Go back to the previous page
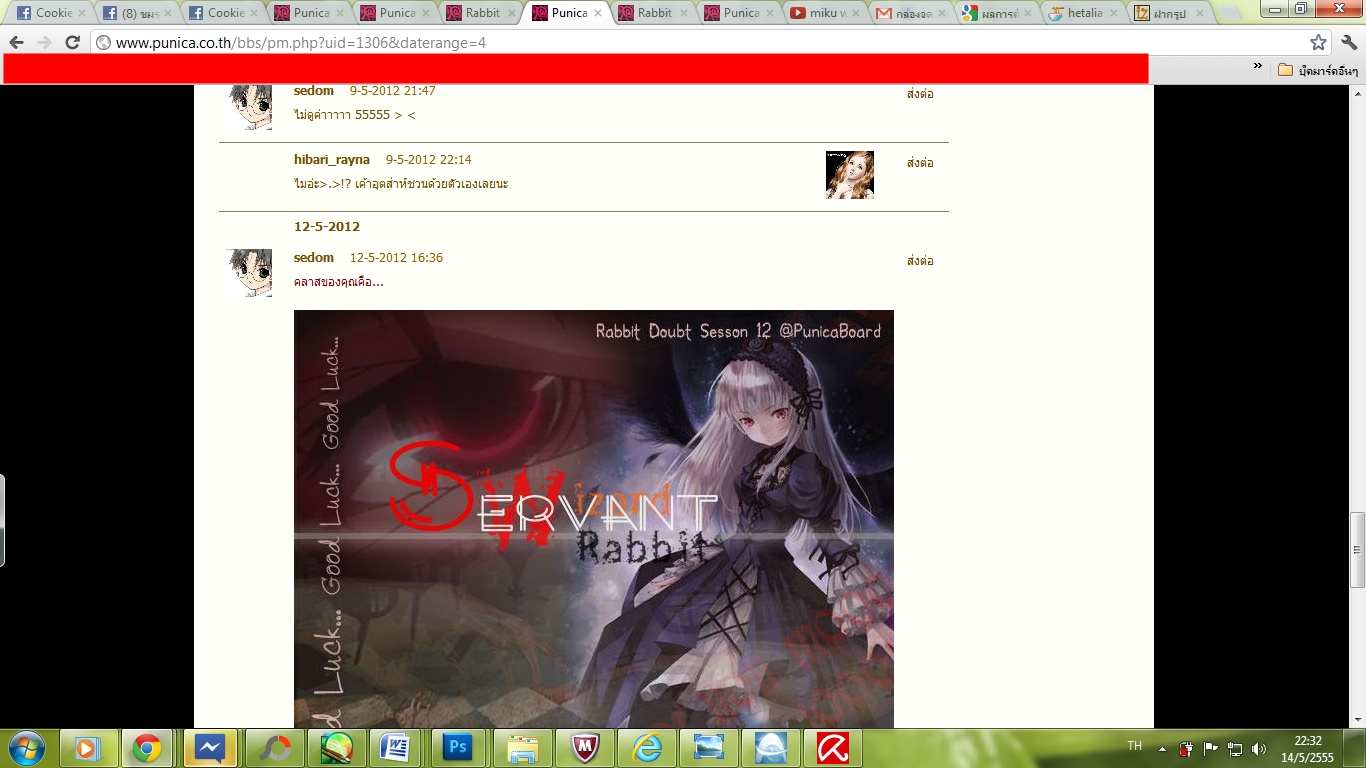 click(x=16, y=42)
